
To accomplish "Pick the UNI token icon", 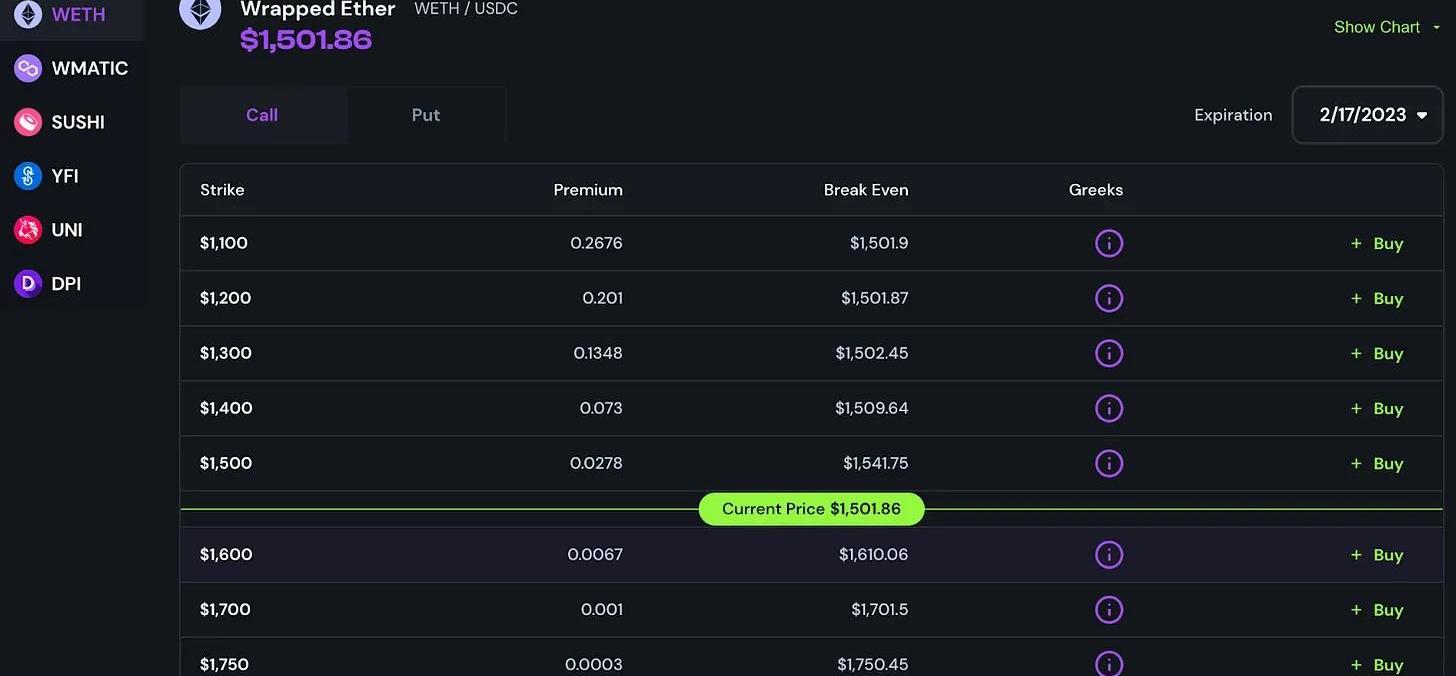I will 27,230.
